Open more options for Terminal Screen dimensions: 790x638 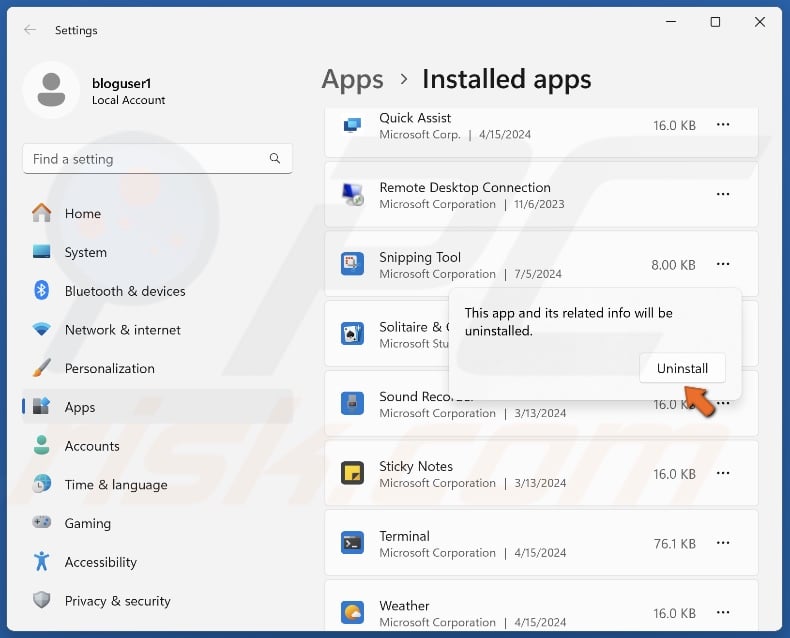[x=723, y=543]
